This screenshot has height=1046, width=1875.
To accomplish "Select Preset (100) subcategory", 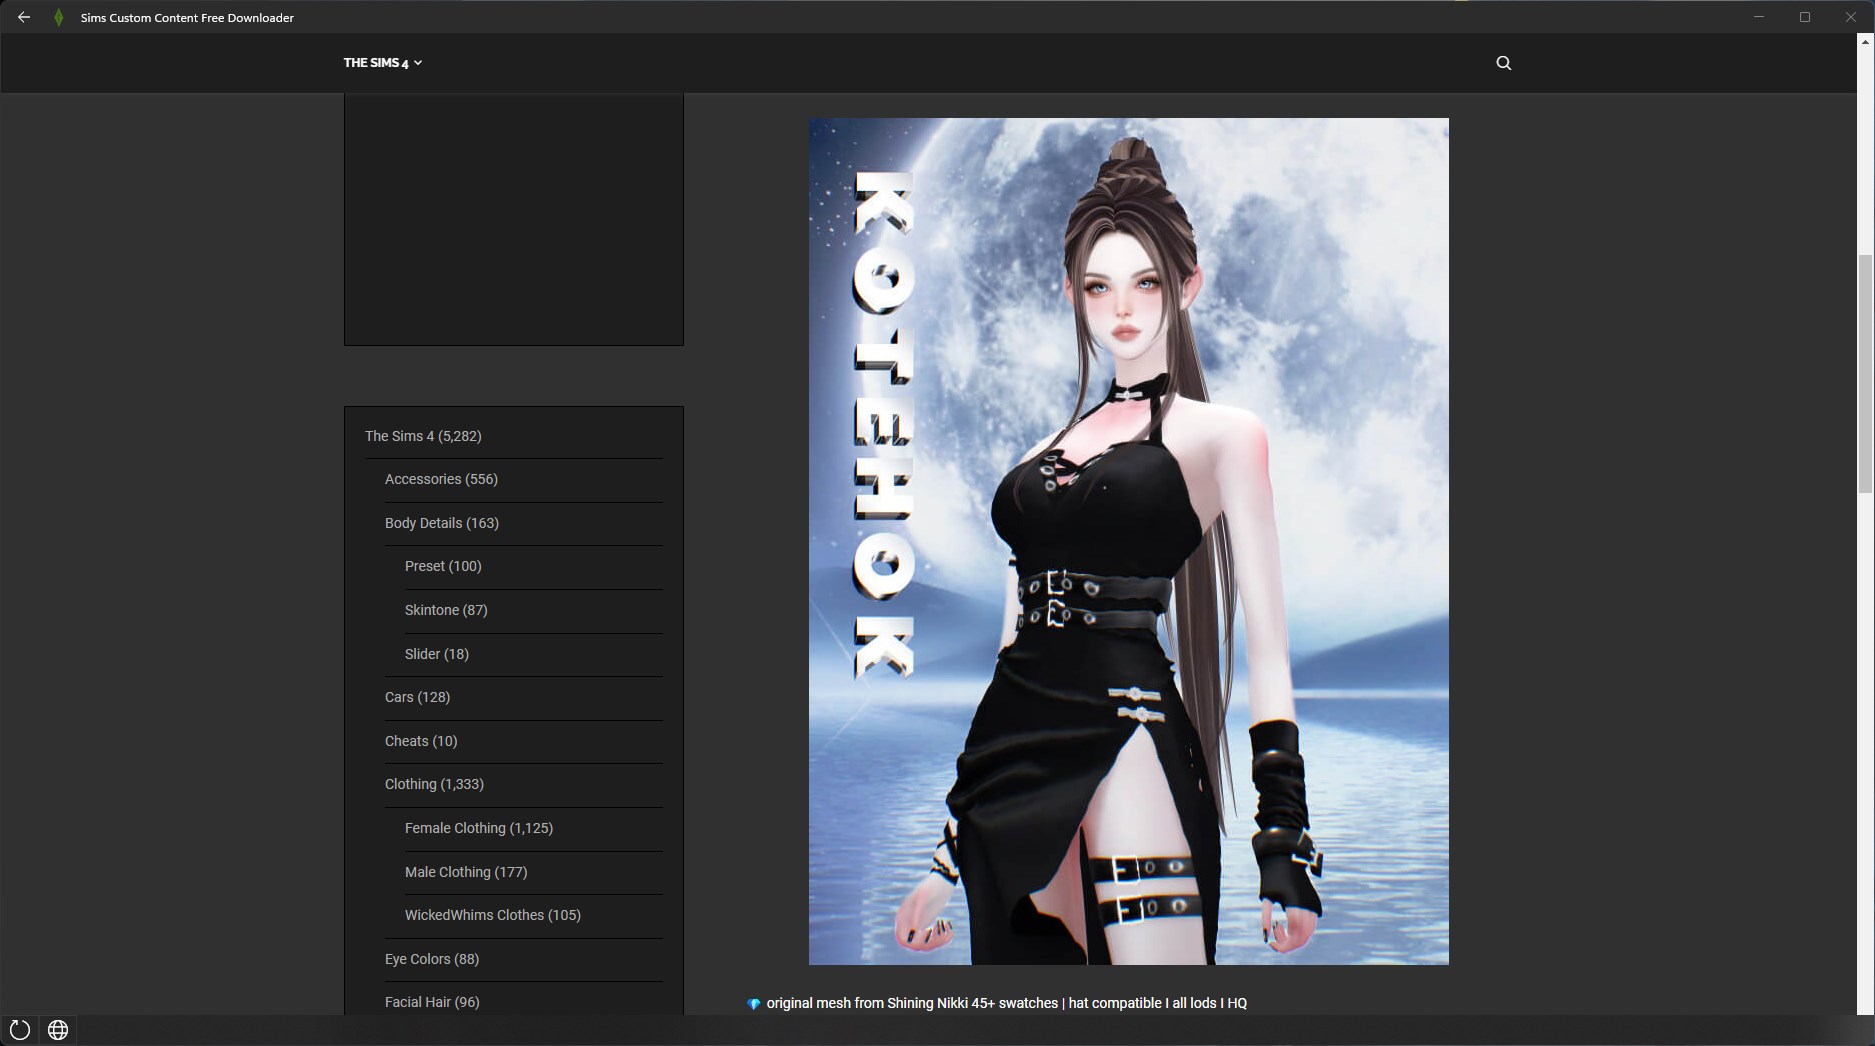I will 443,566.
